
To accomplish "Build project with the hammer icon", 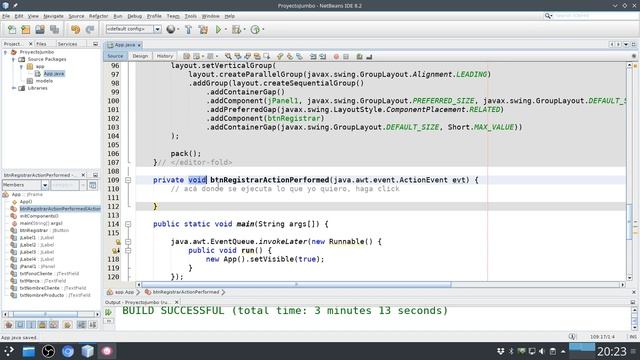I will [x=188, y=29].
